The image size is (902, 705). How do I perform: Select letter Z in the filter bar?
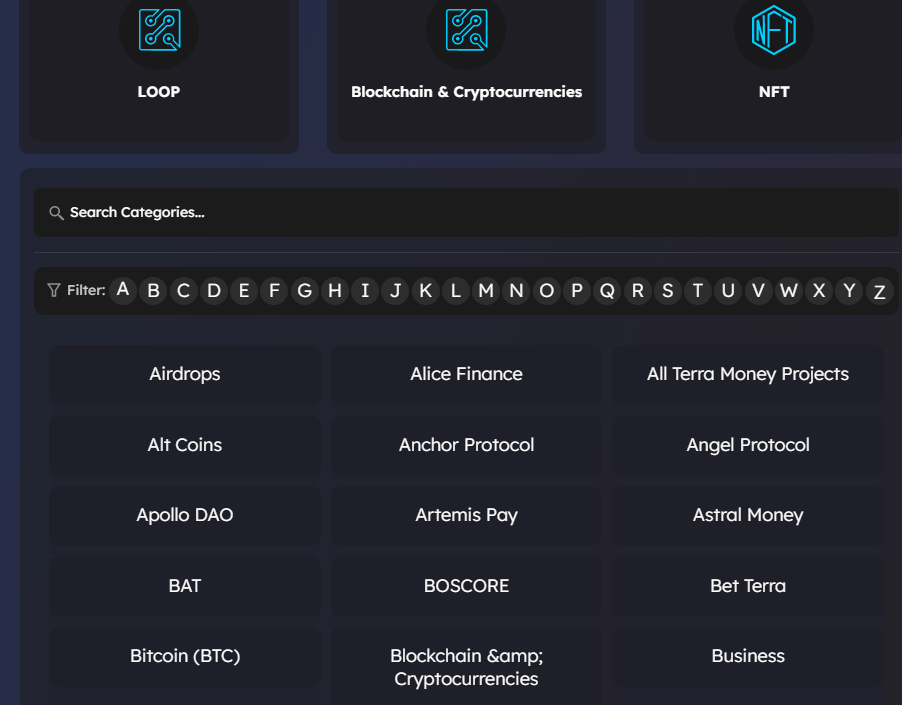click(879, 291)
